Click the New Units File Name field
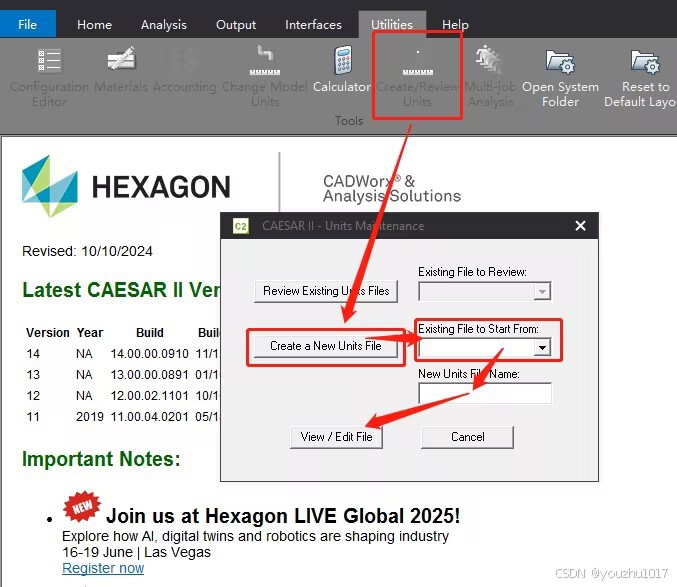The width and height of the screenshot is (677, 587). tap(485, 393)
